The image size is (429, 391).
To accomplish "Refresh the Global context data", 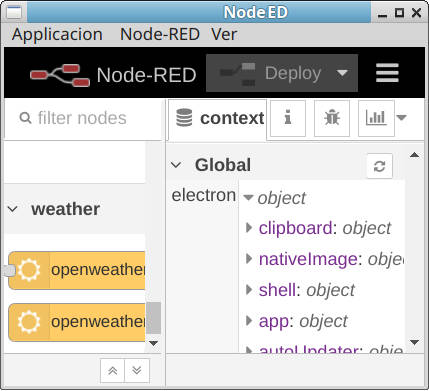I will point(379,166).
